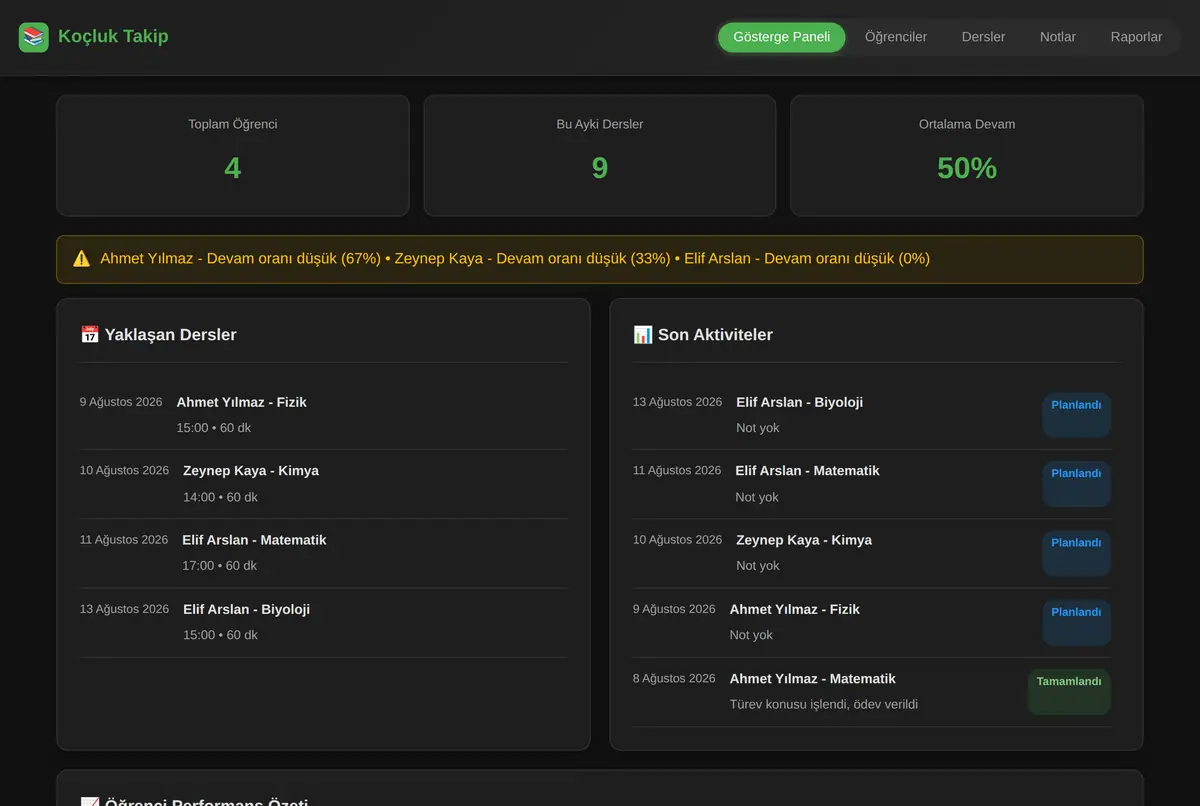This screenshot has width=1200, height=806.
Task: Click the Bu Ayki Dersler card label
Action: (x=600, y=125)
